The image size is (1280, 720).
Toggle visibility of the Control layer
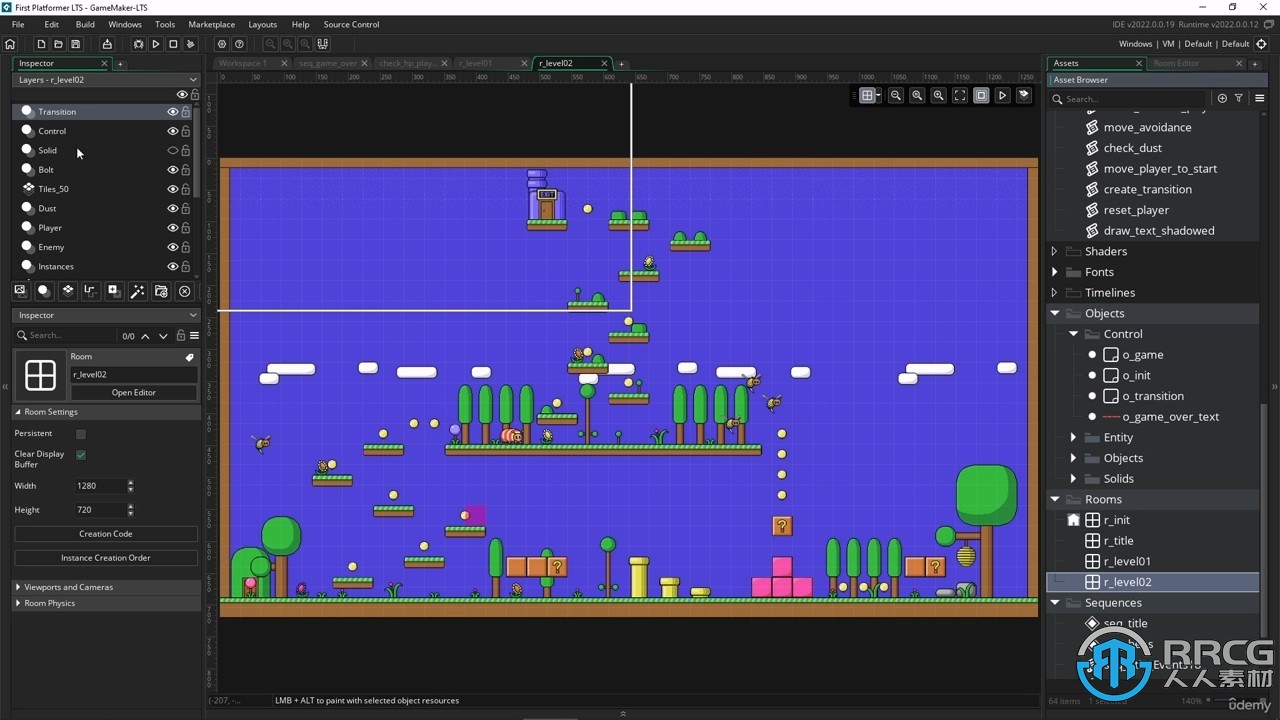[172, 131]
